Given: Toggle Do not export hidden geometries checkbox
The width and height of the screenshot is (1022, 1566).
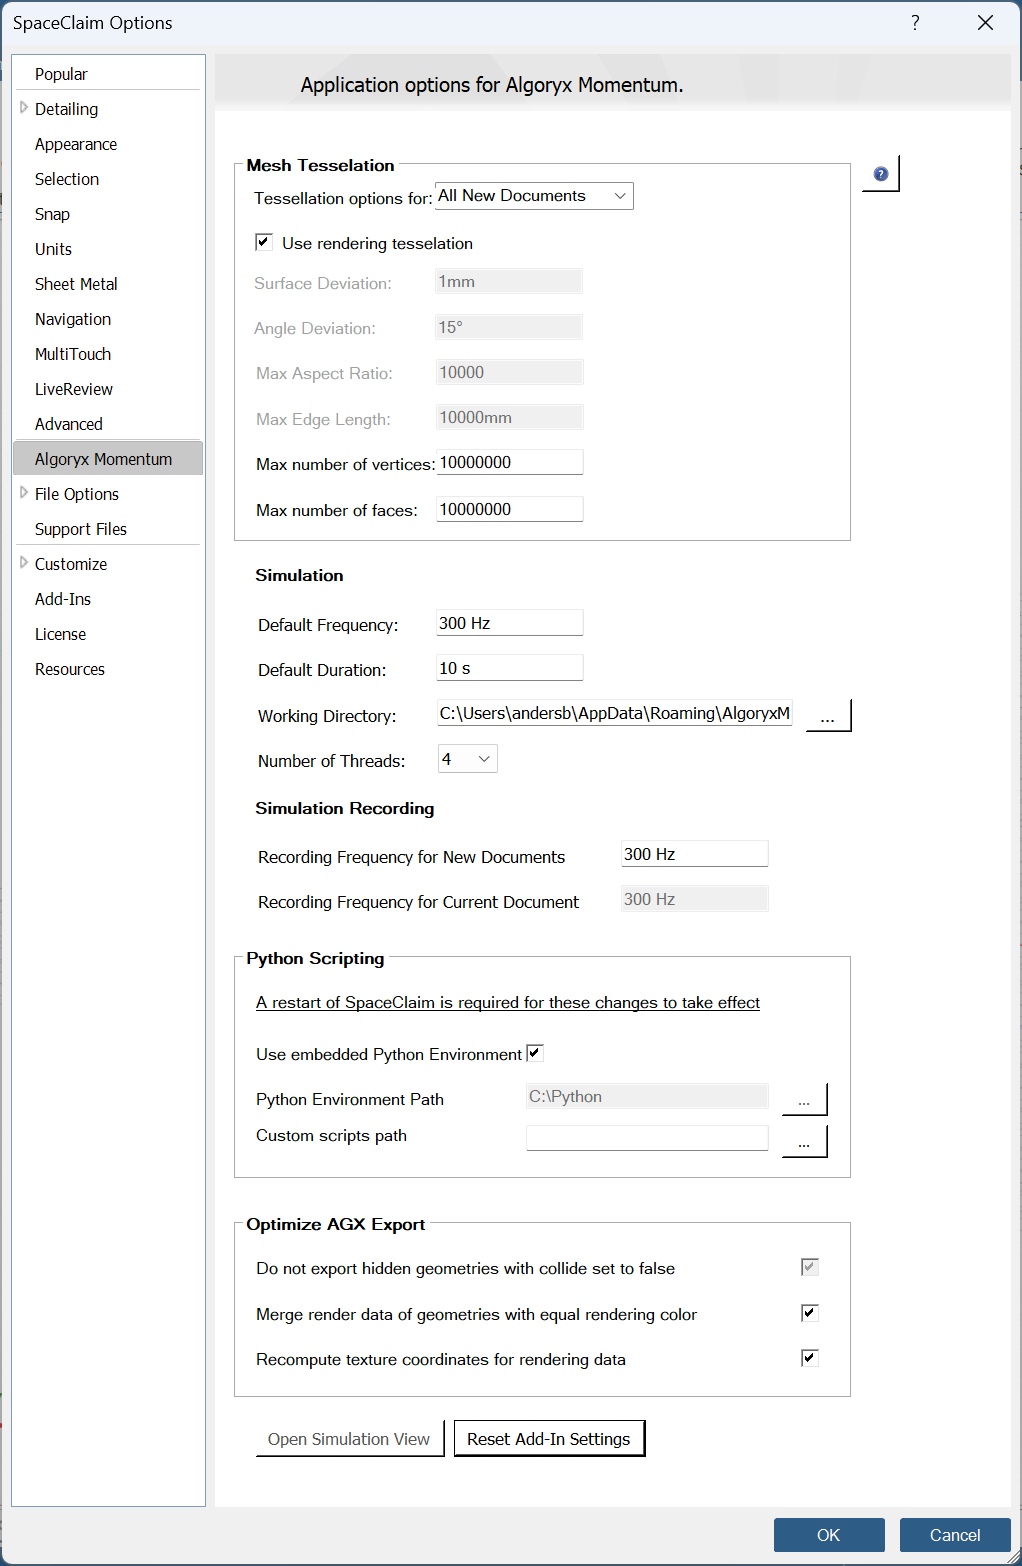Looking at the screenshot, I should point(810,1267).
